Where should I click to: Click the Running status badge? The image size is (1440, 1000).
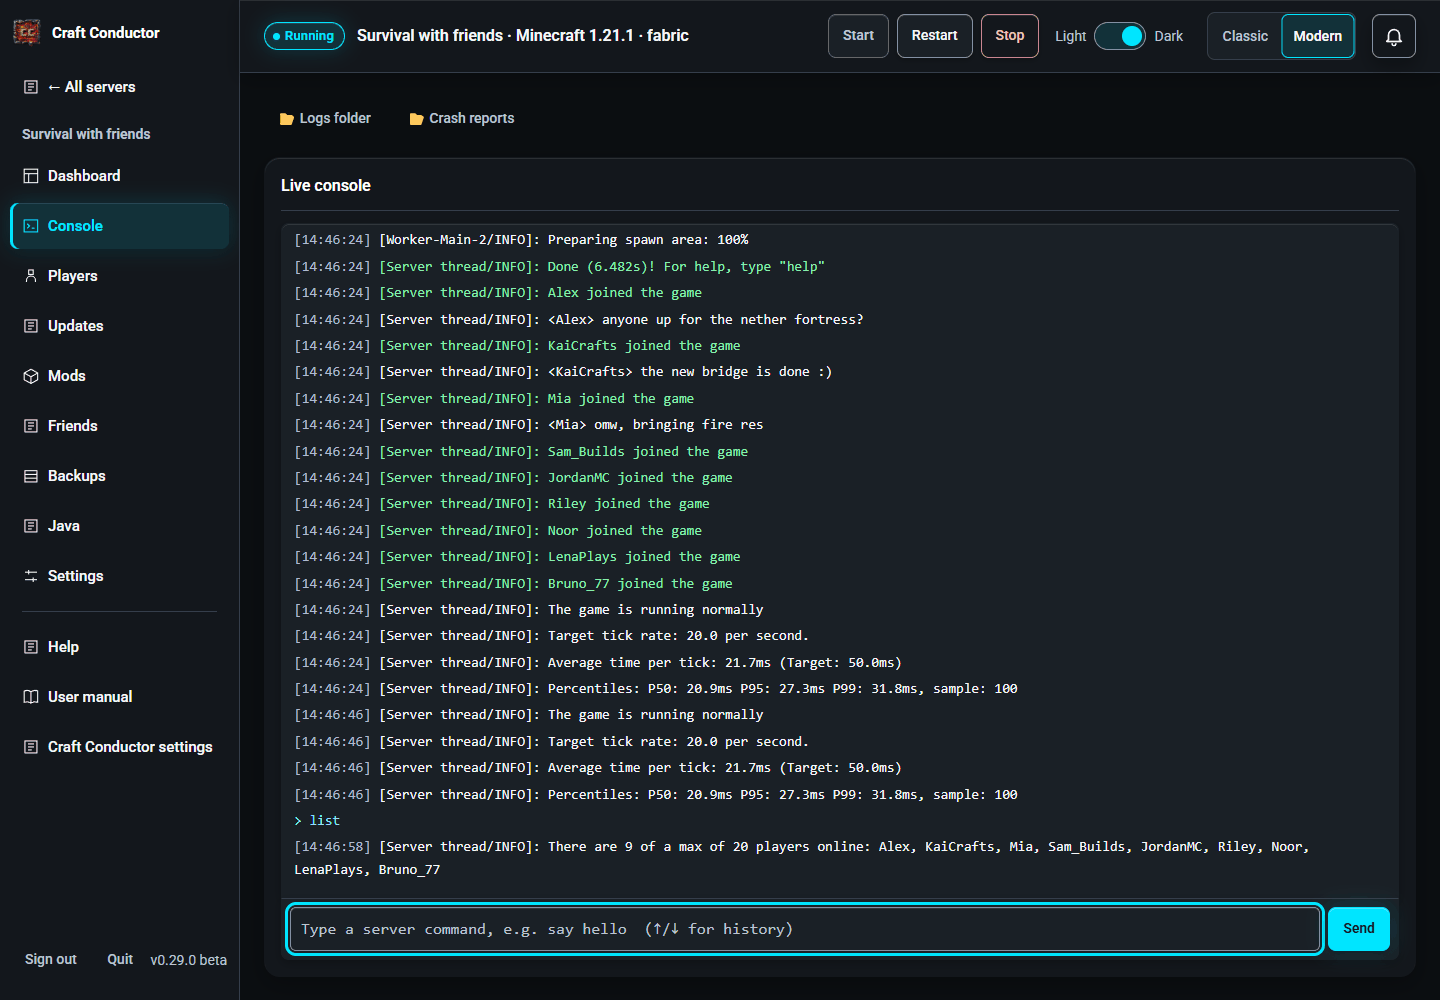[304, 36]
